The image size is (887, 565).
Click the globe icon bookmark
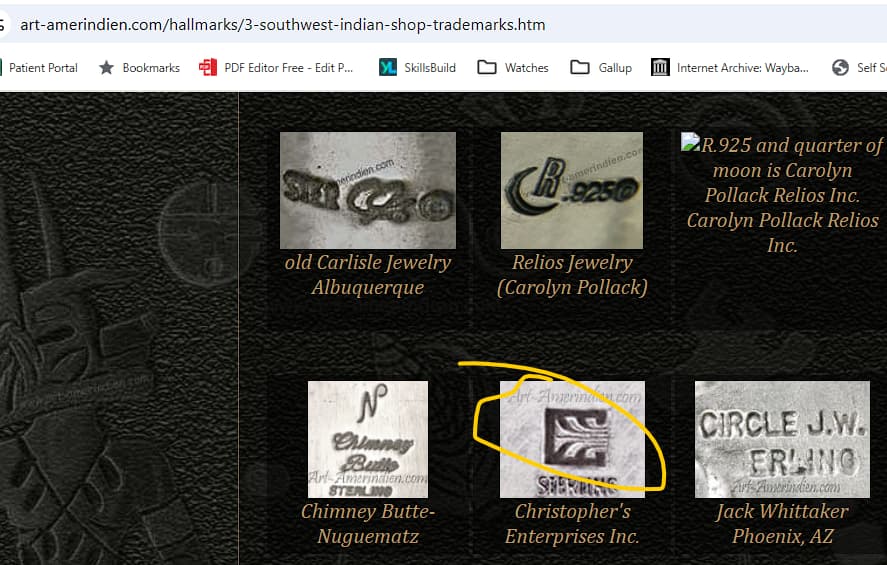840,68
